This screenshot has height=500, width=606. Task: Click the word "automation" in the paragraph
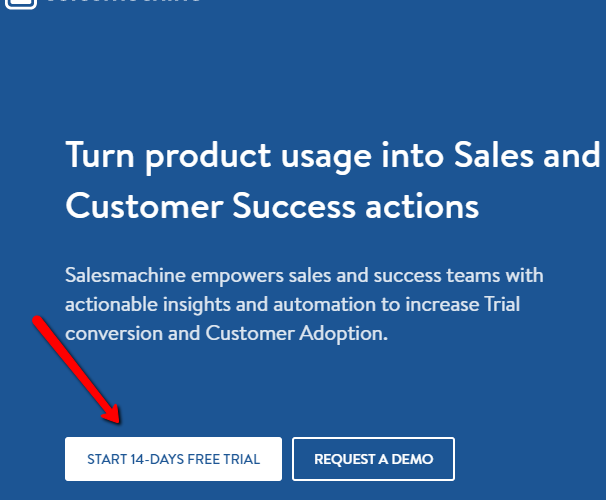point(325,304)
